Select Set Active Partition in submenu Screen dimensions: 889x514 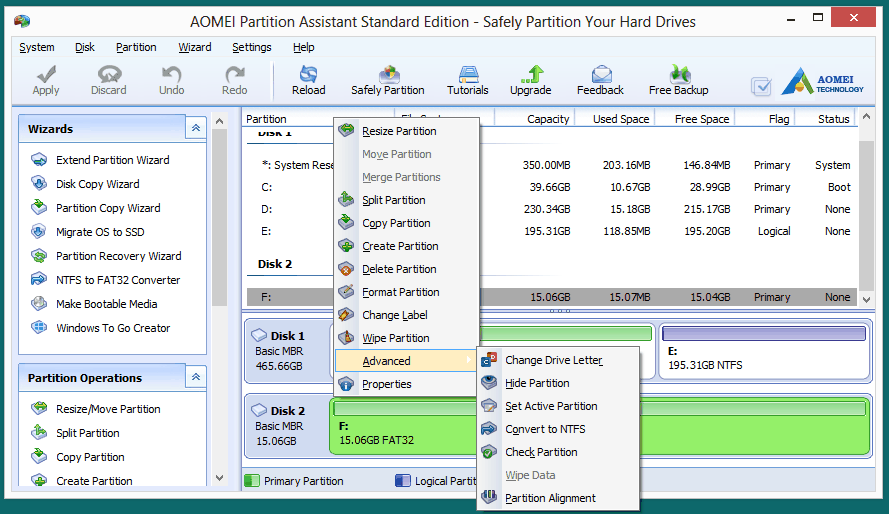(x=558, y=406)
